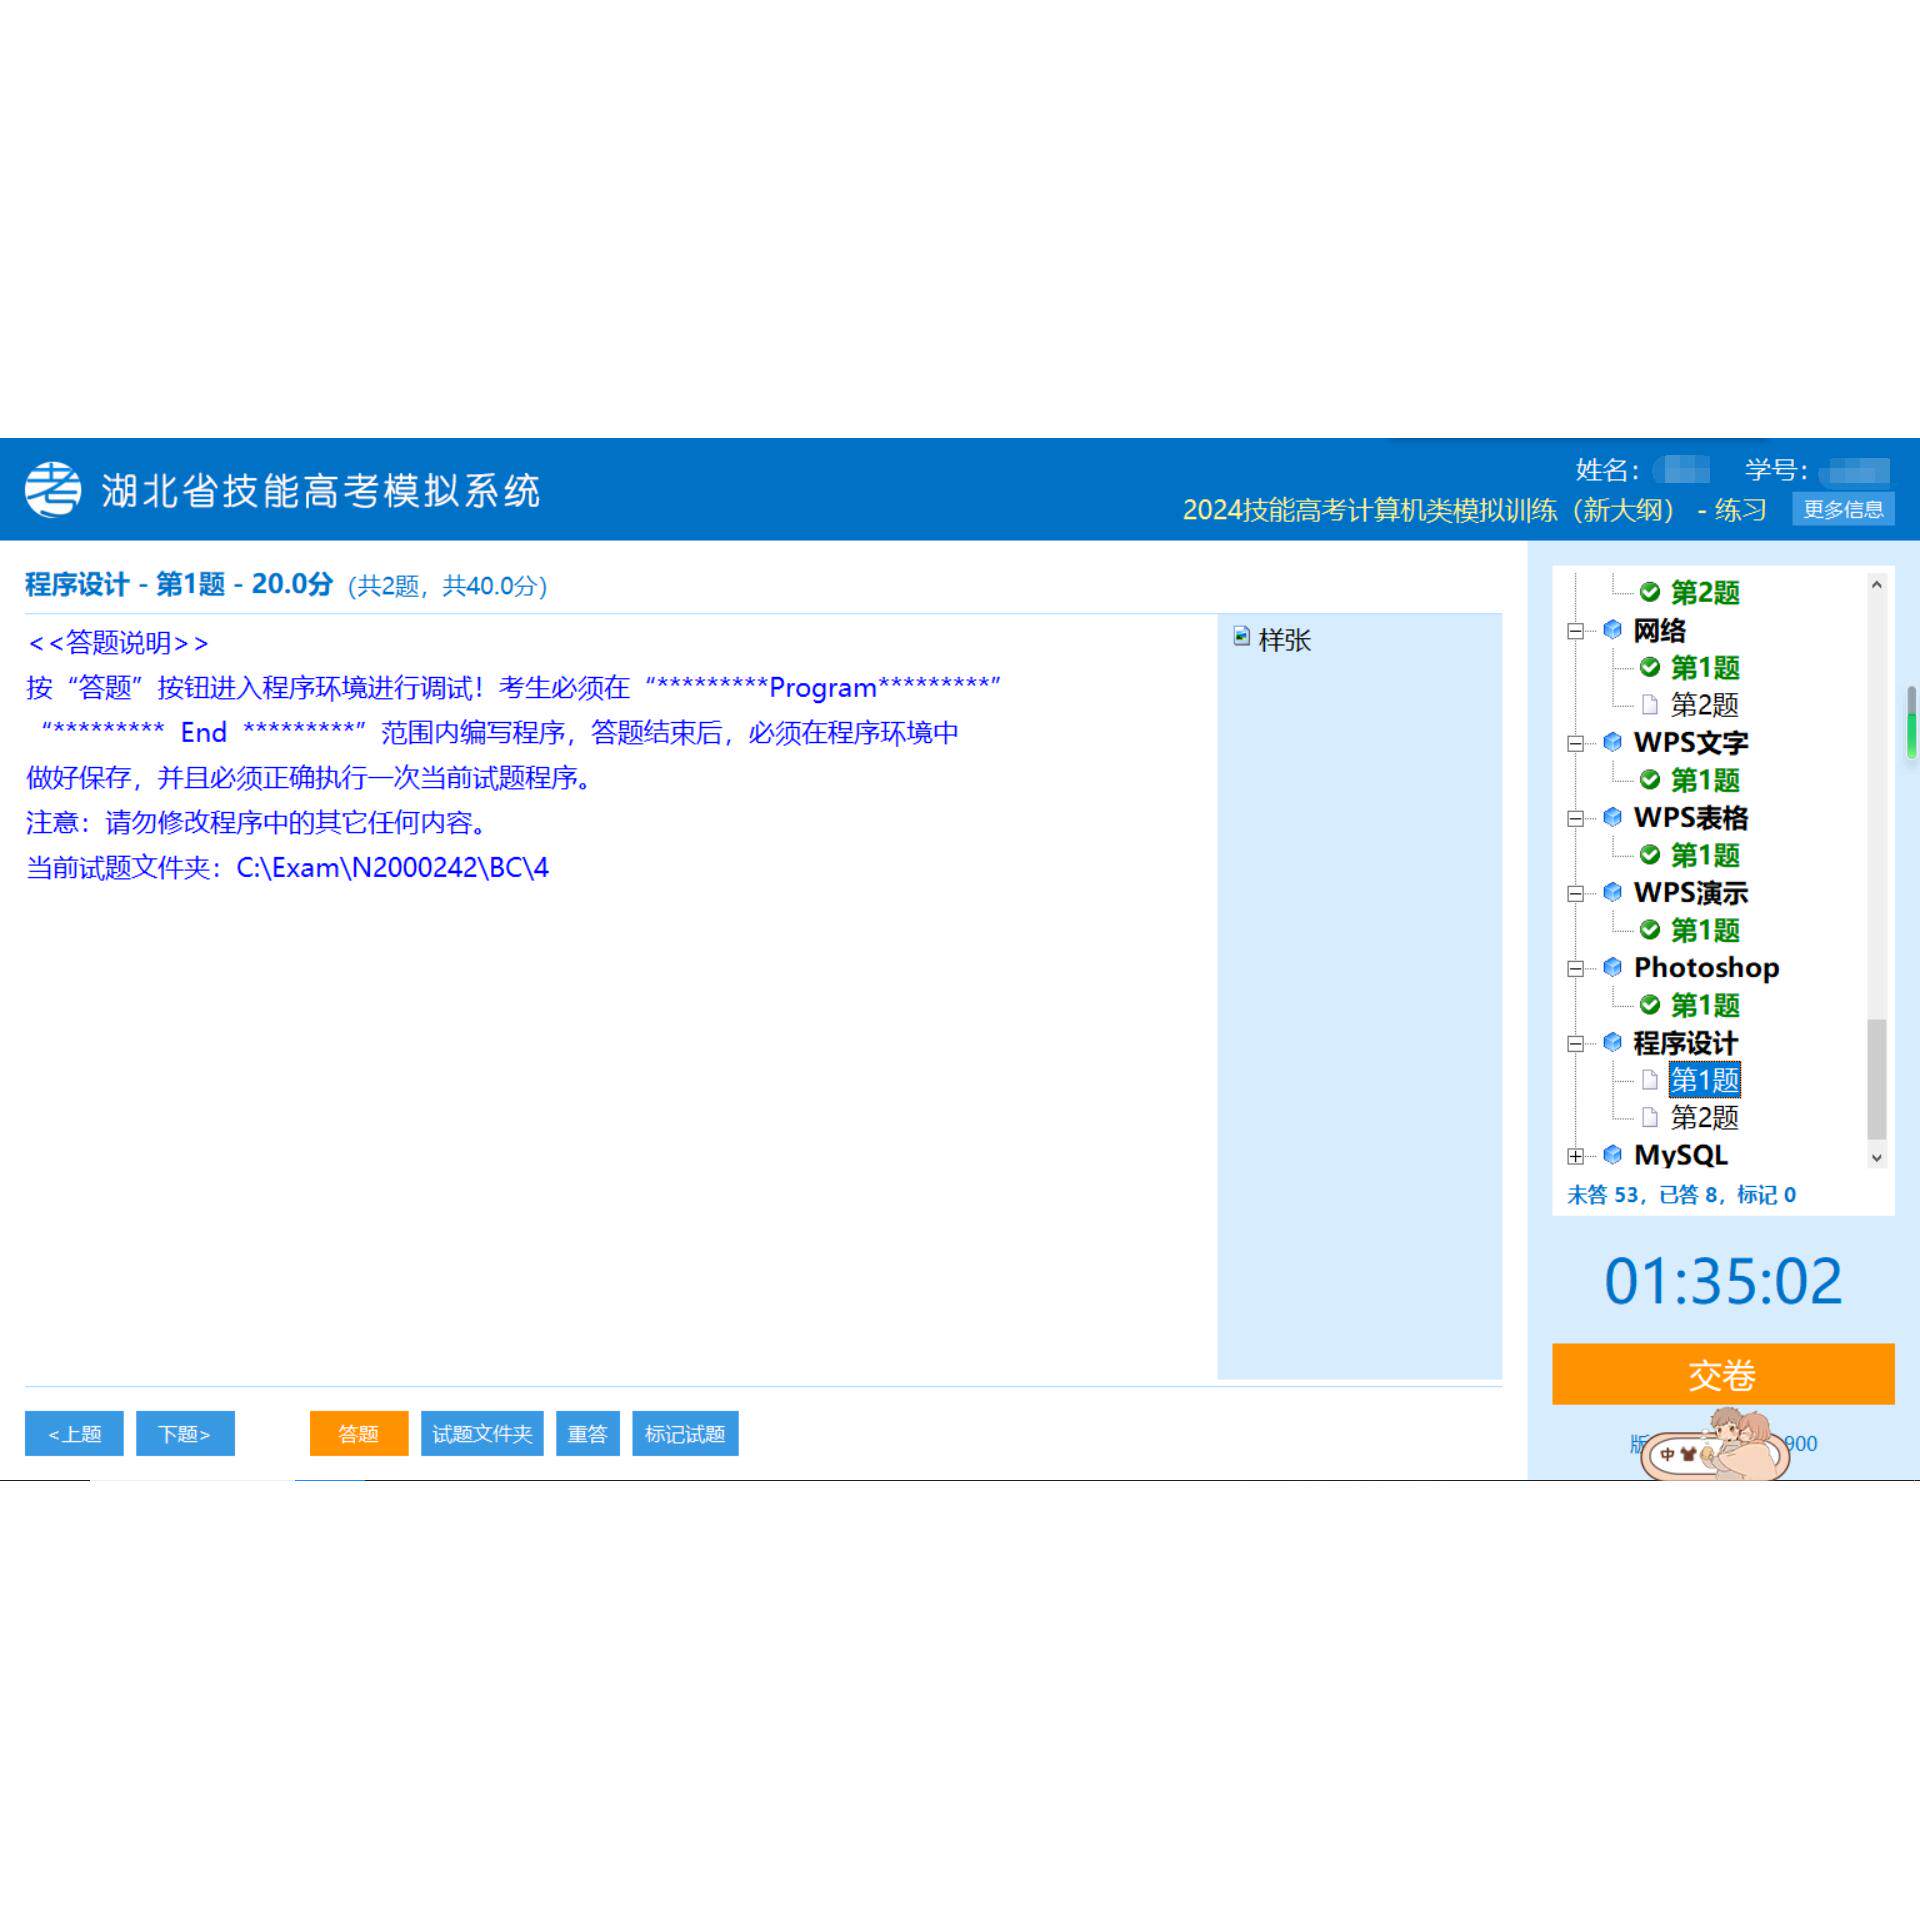Open 第2题 under 程序设计
Screen dimensions: 1920x1920
pos(1704,1117)
